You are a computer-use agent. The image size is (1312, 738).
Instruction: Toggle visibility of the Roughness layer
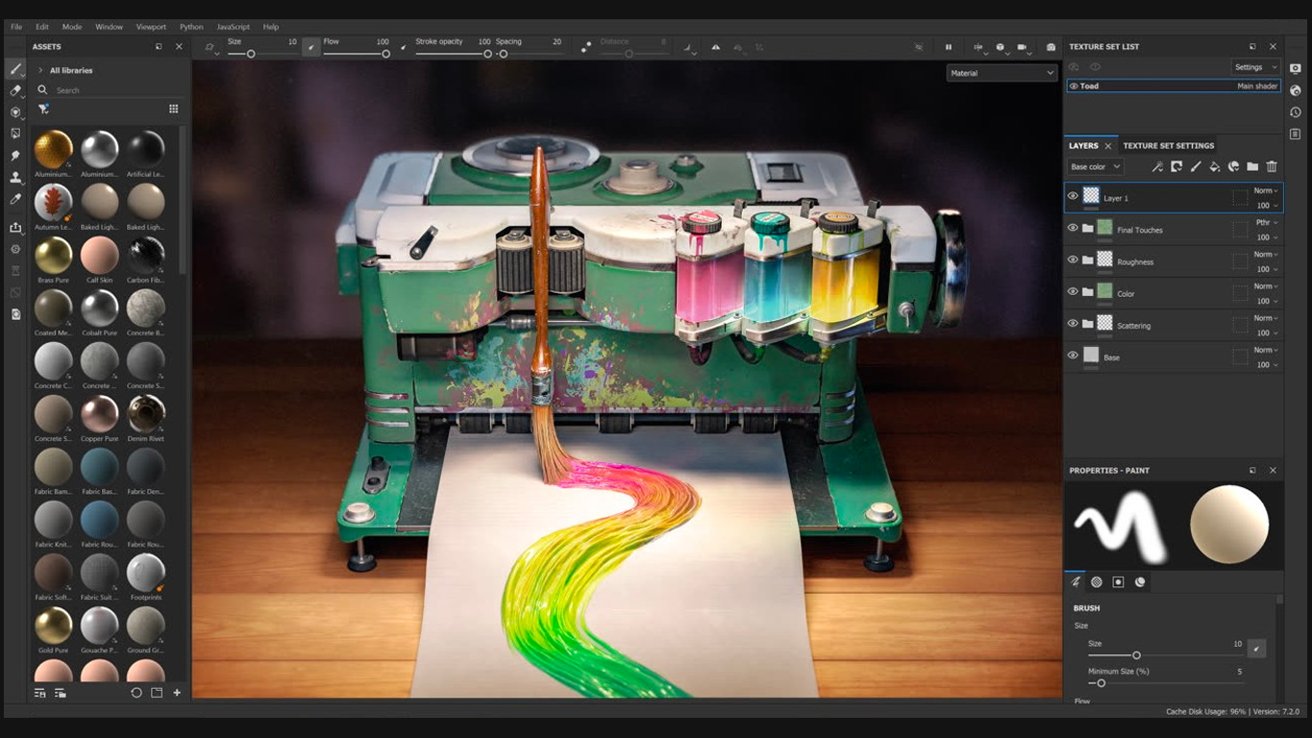tap(1073, 260)
